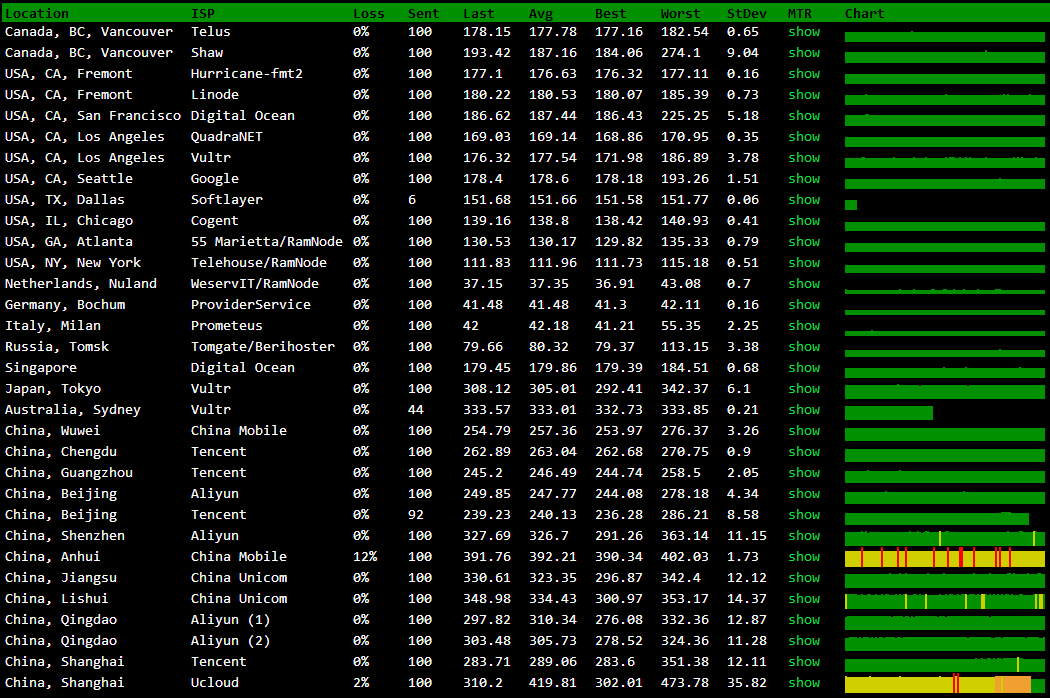Select the 'Italy, Milan' location text

53,326
